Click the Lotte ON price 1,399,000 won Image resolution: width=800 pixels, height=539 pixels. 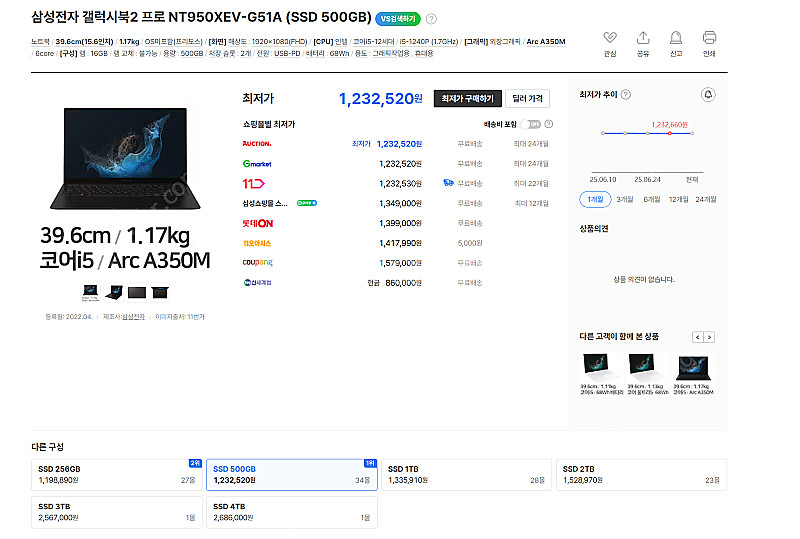click(400, 223)
